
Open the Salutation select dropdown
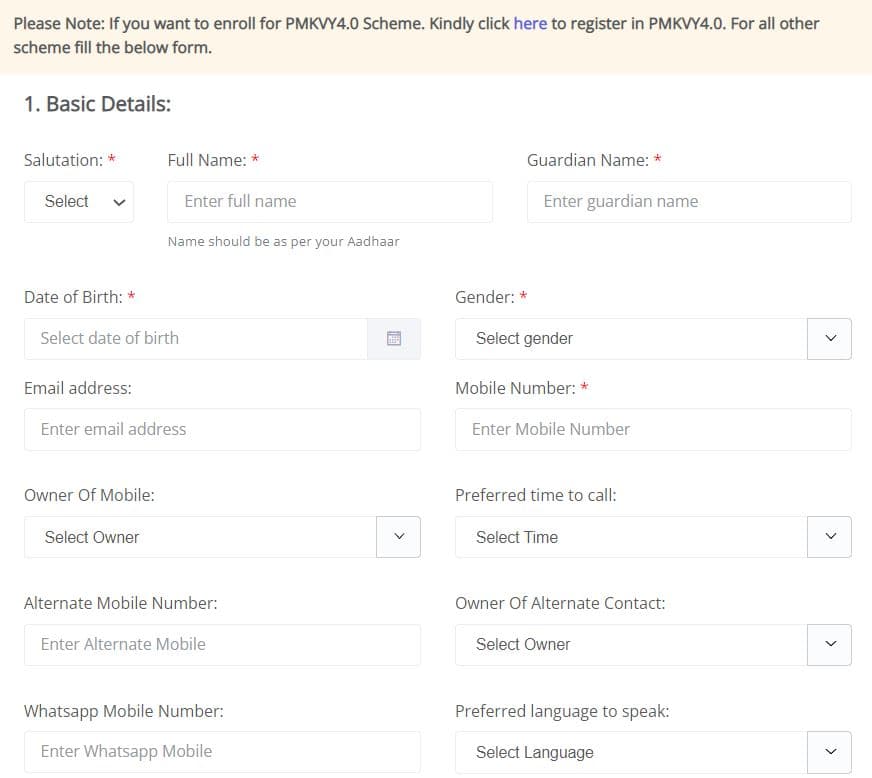tap(78, 202)
